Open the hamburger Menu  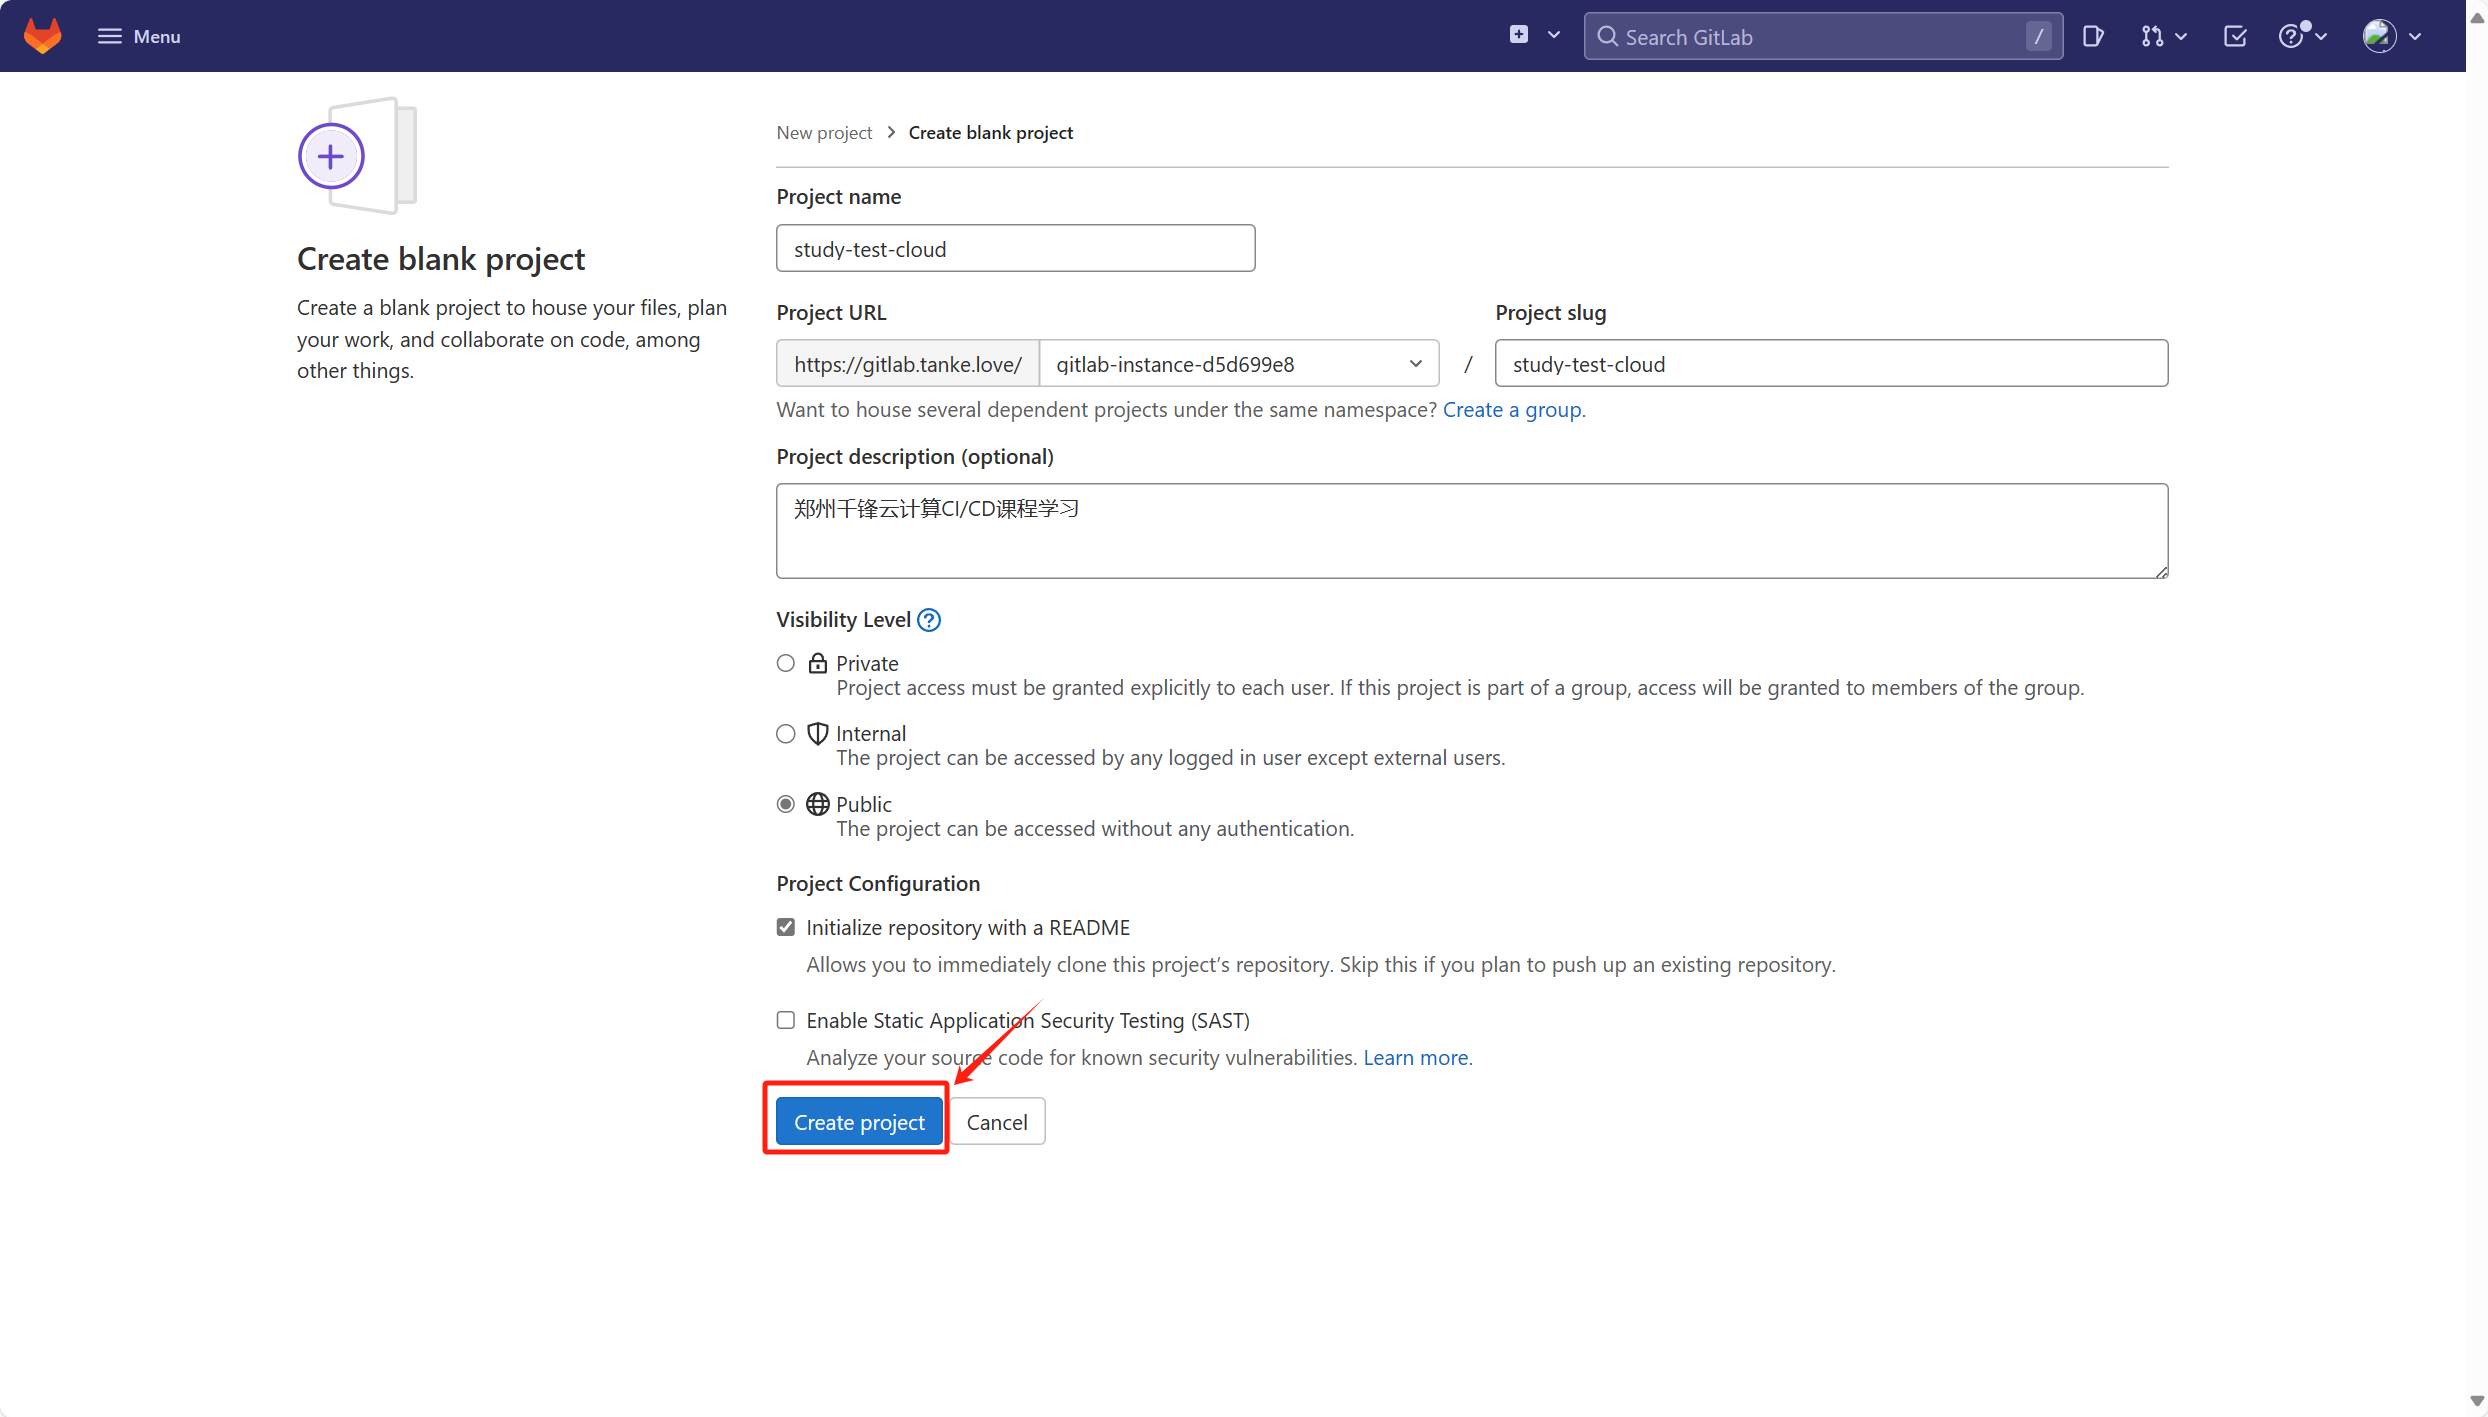pos(139,36)
